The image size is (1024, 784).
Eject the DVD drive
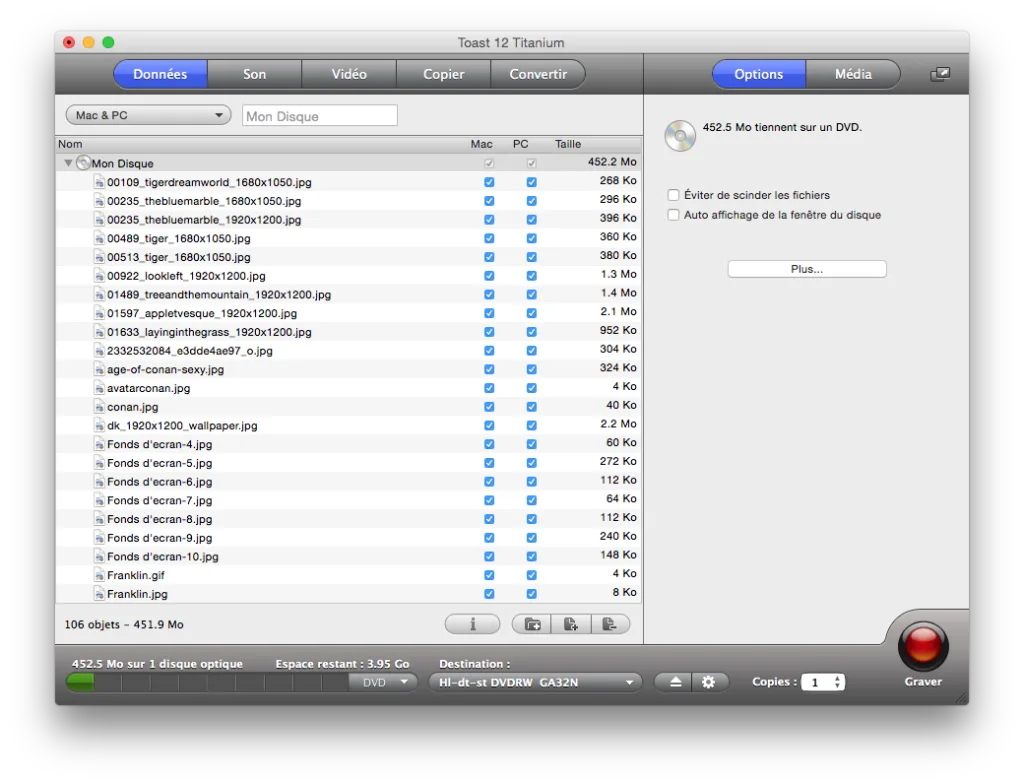click(x=673, y=681)
